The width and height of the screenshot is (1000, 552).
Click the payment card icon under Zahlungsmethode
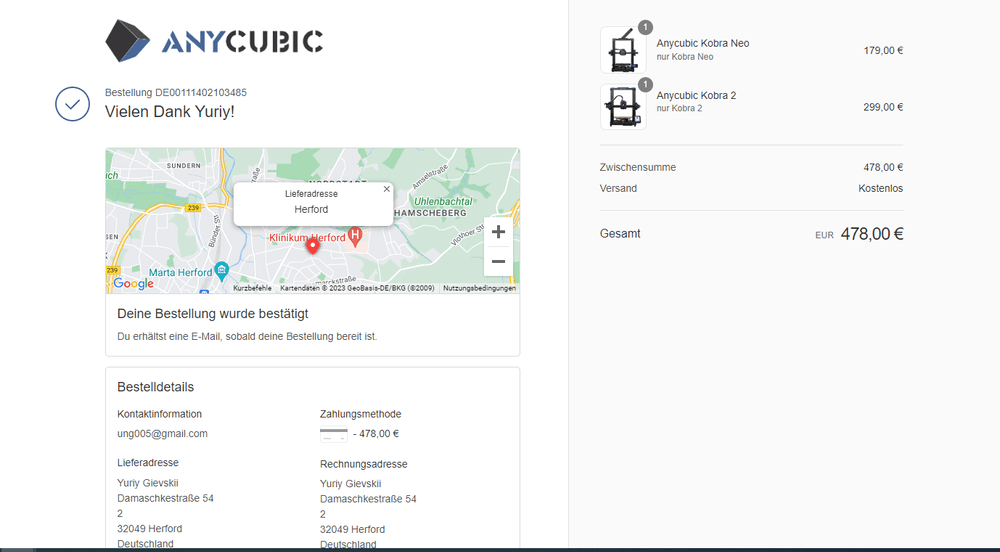pyautogui.click(x=333, y=435)
